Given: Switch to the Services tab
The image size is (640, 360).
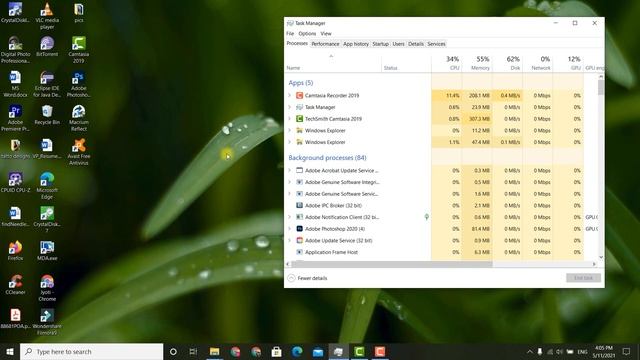Looking at the screenshot, I should click(x=436, y=44).
